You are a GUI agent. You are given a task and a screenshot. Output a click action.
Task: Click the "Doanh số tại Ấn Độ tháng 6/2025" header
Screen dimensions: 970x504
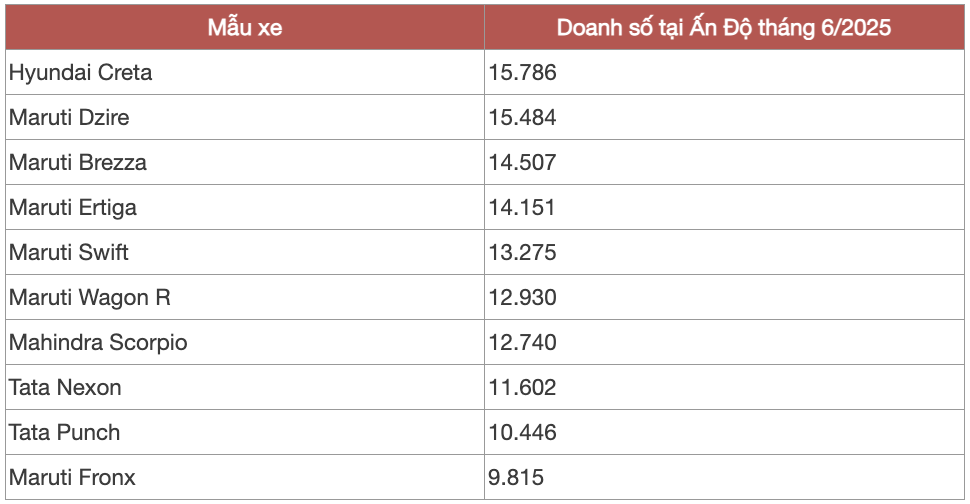click(723, 28)
